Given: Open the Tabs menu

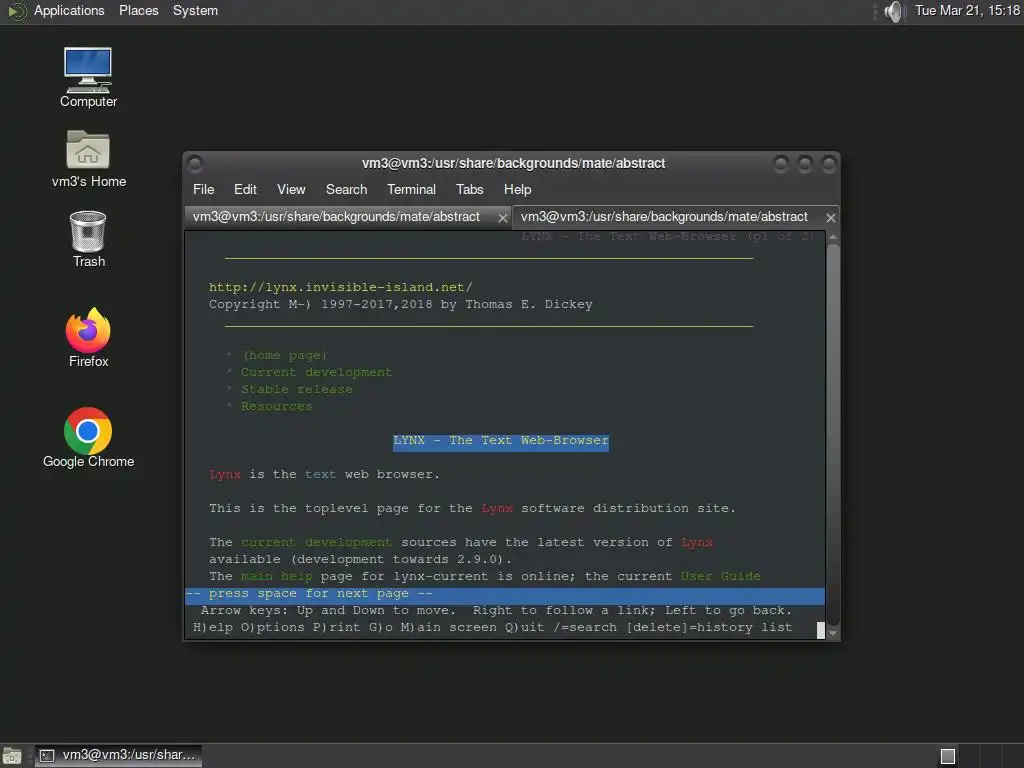Looking at the screenshot, I should tap(470, 189).
